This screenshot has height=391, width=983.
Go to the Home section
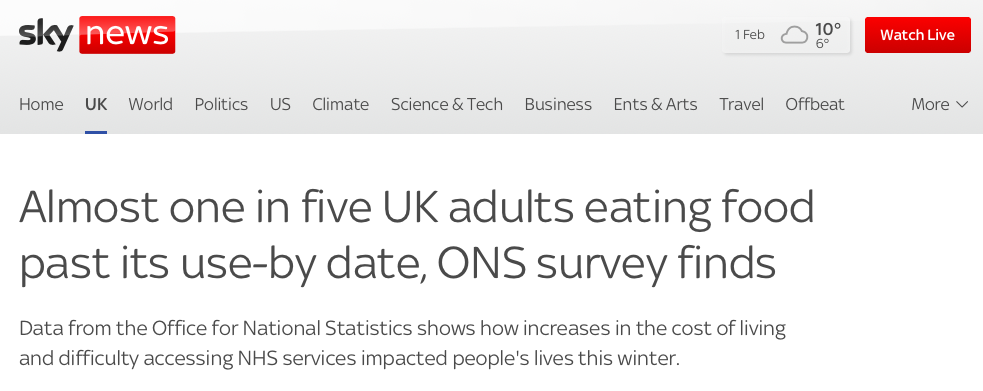click(41, 104)
